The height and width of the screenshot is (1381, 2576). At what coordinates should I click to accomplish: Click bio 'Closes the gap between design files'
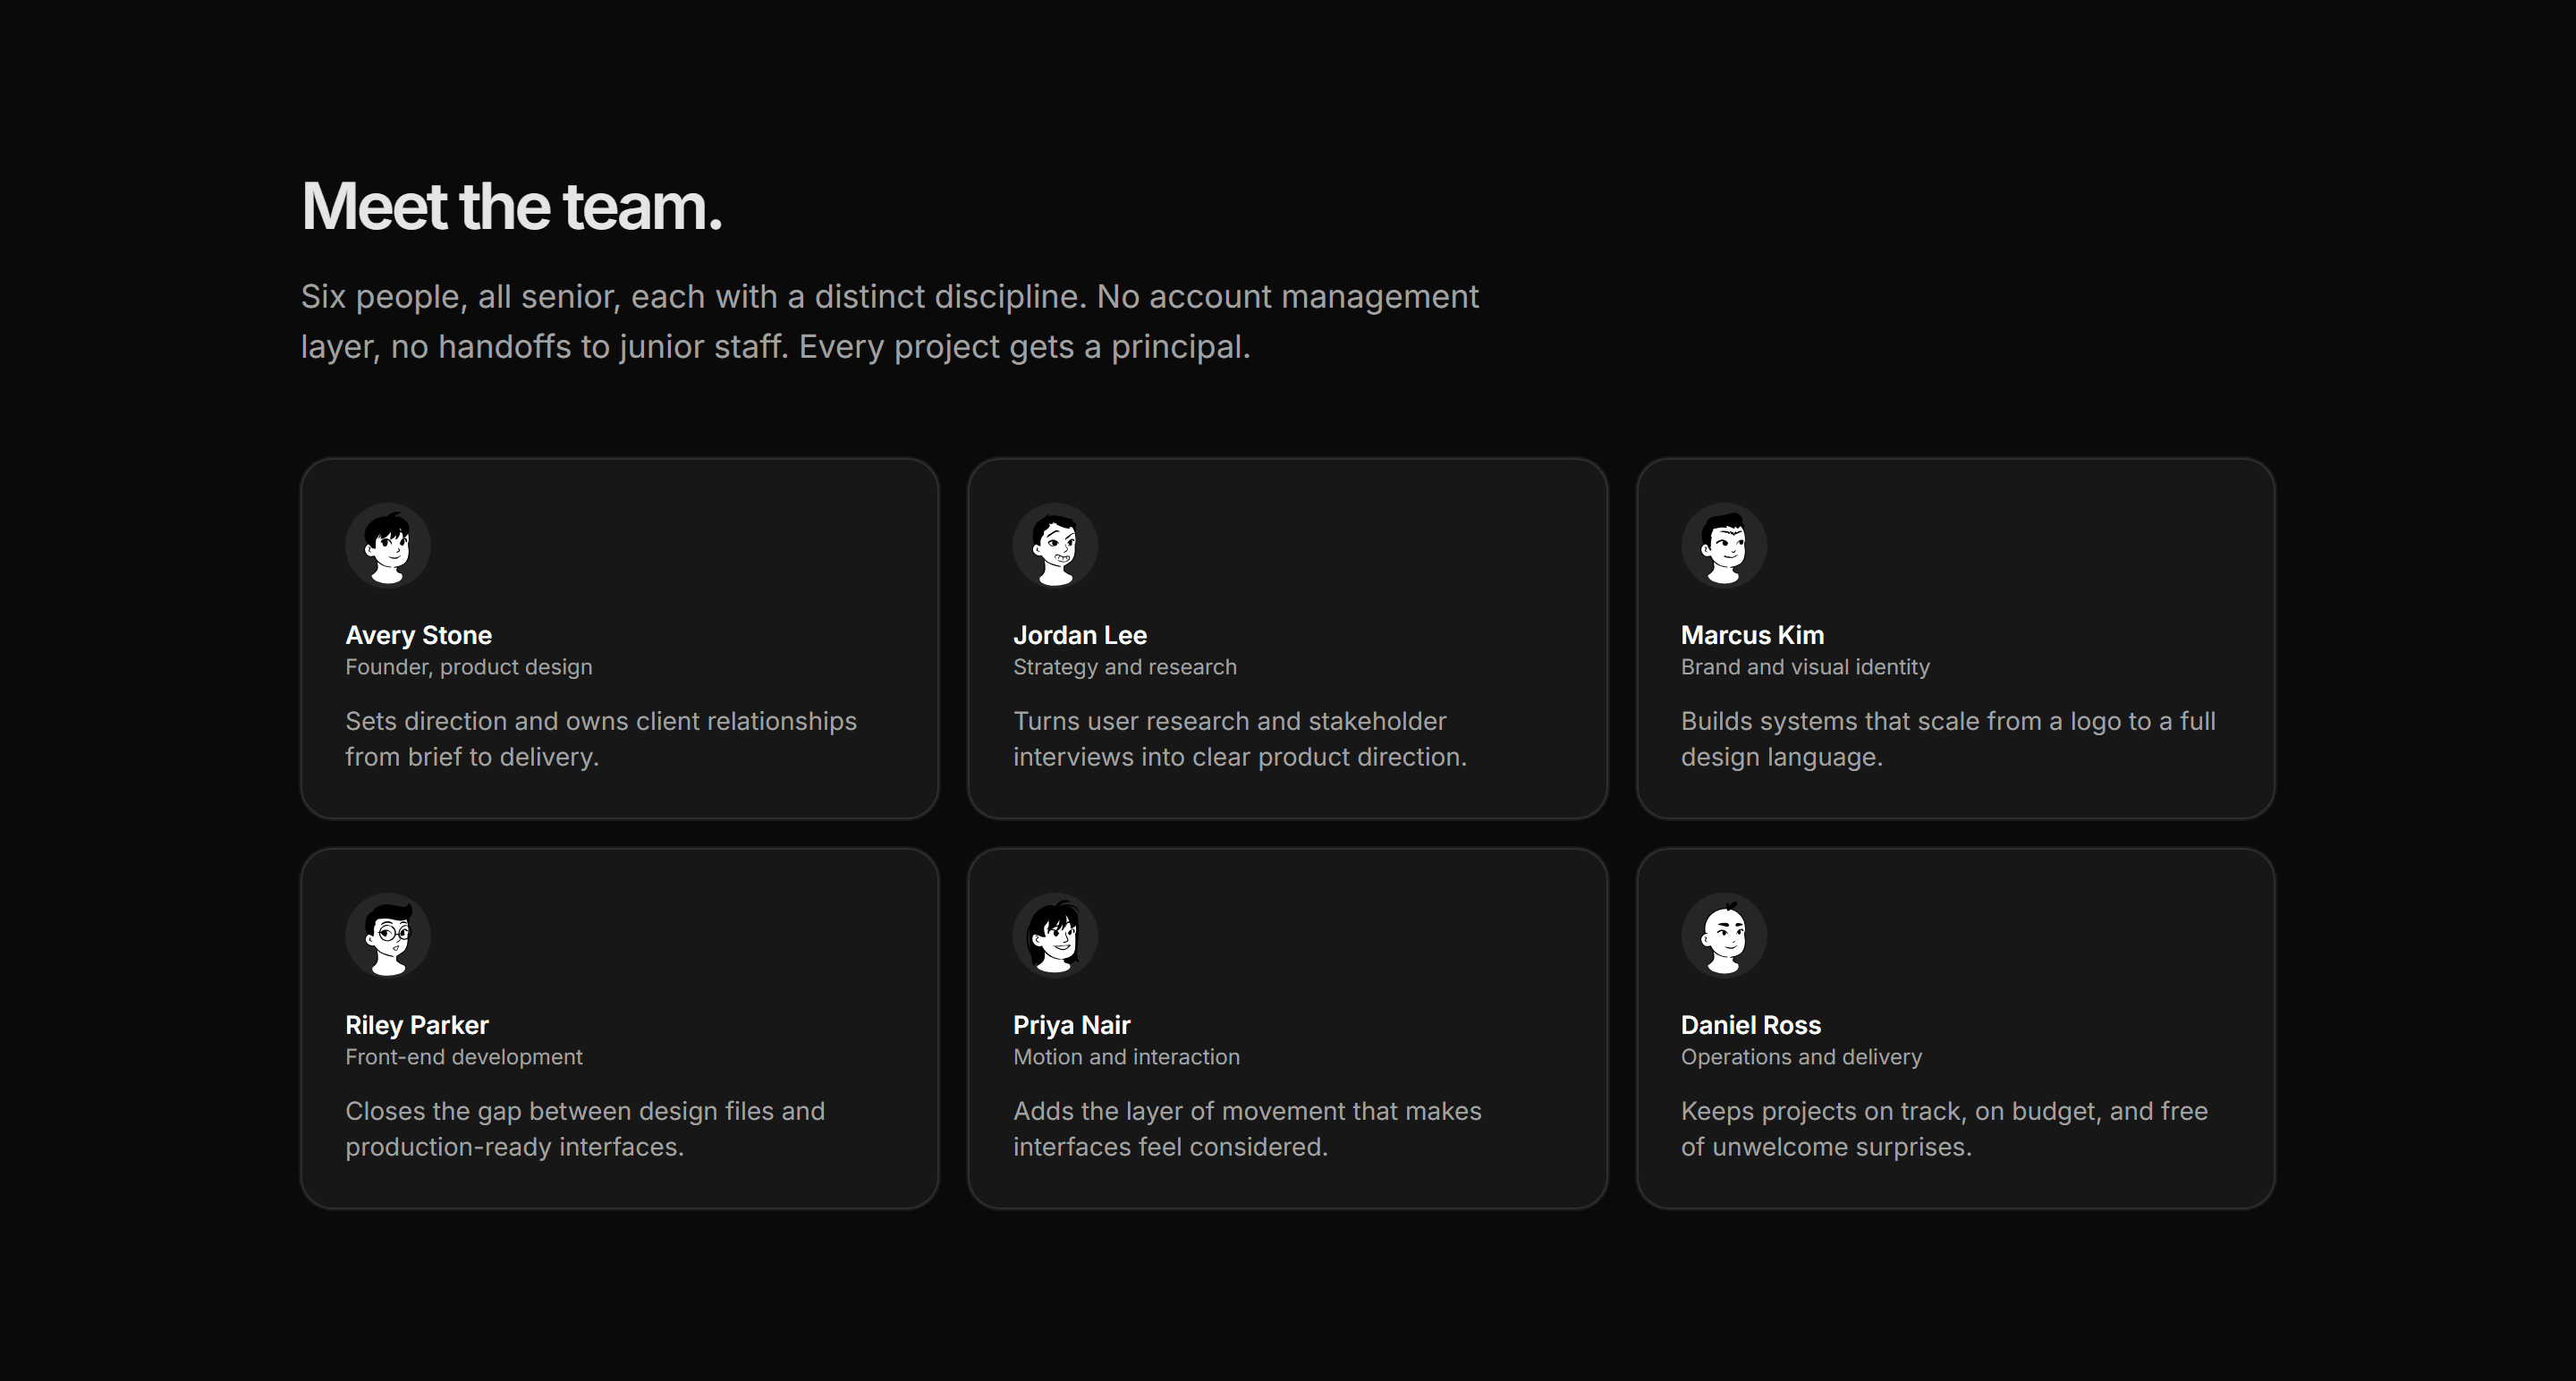coord(585,1129)
